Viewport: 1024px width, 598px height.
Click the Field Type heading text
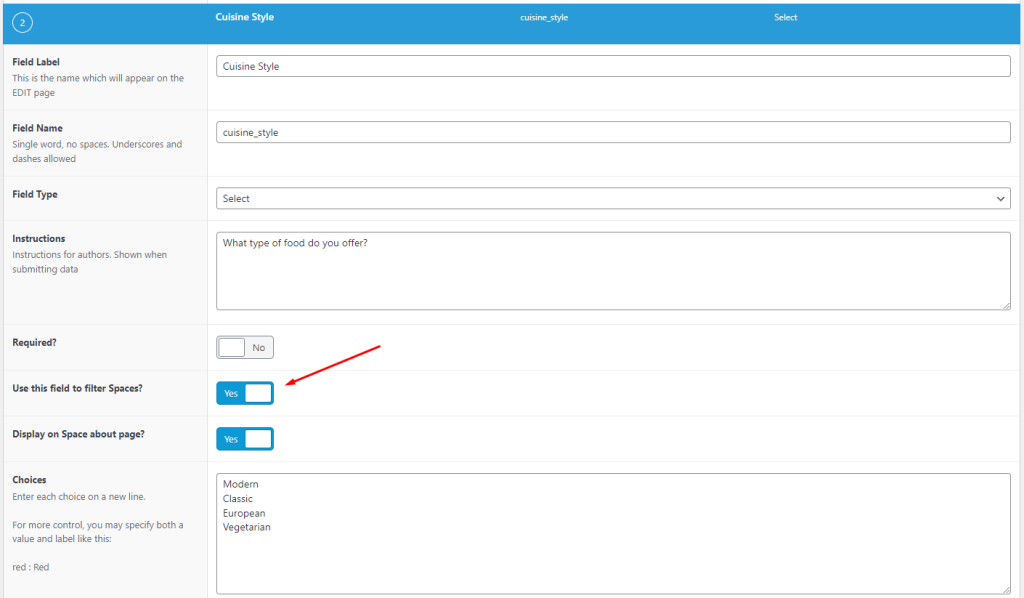(x=35, y=195)
